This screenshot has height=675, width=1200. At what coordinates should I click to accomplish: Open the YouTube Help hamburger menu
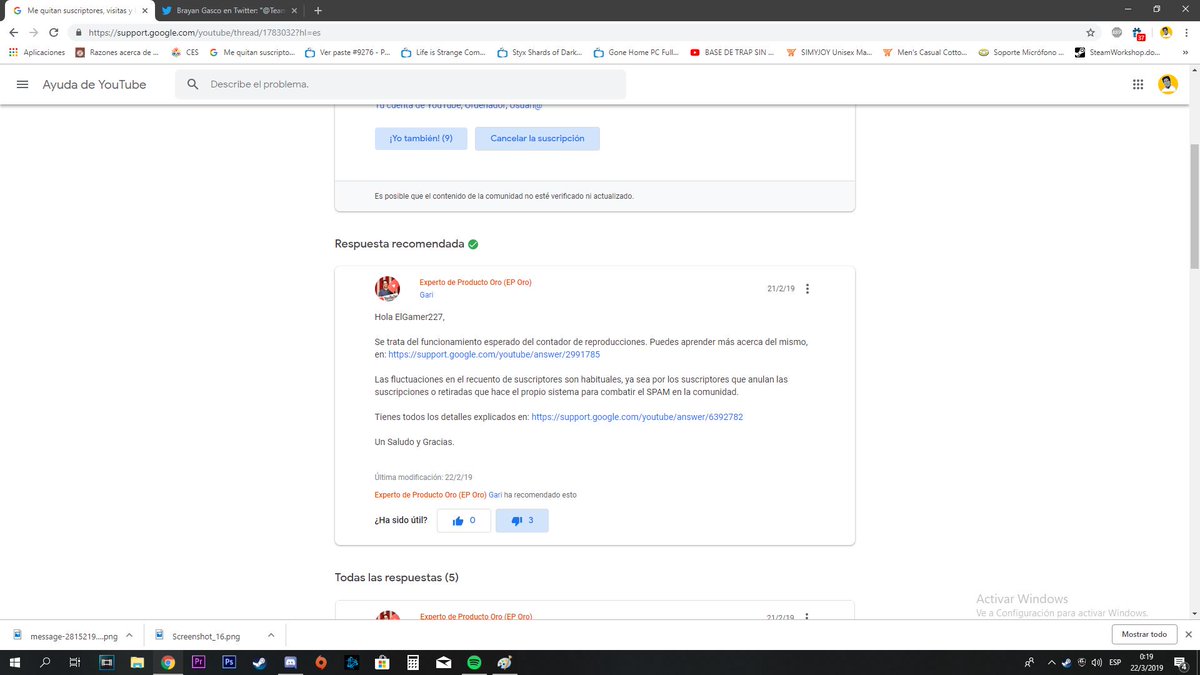coord(22,85)
